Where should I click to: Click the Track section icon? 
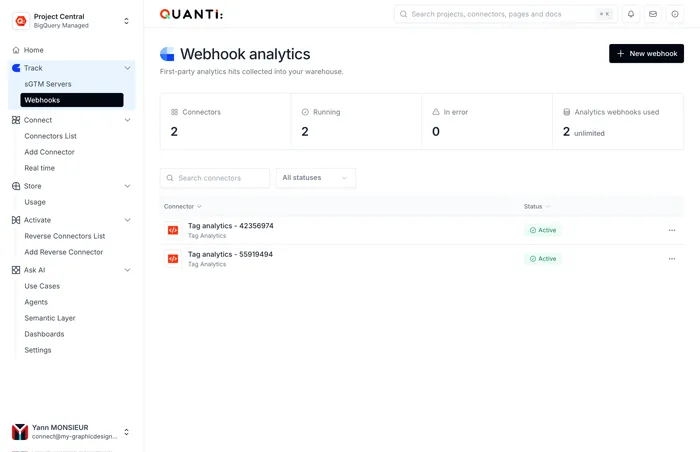click(16, 68)
